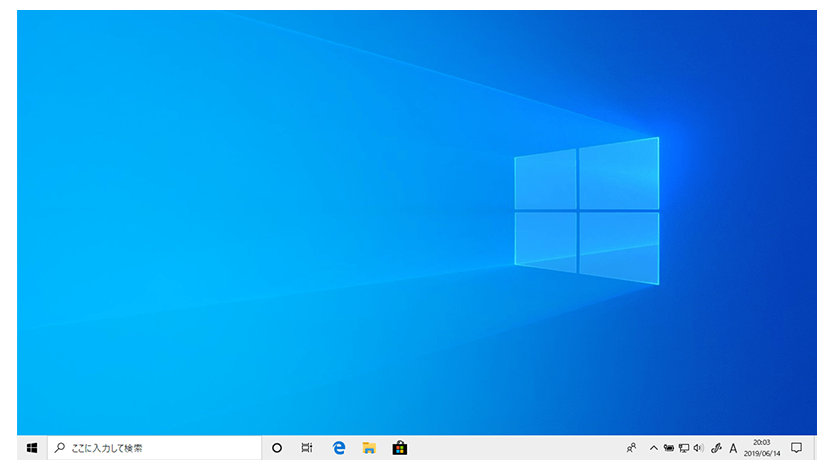Switch IME input mode 'A'
Screen dimensions: 834x470
click(733, 448)
